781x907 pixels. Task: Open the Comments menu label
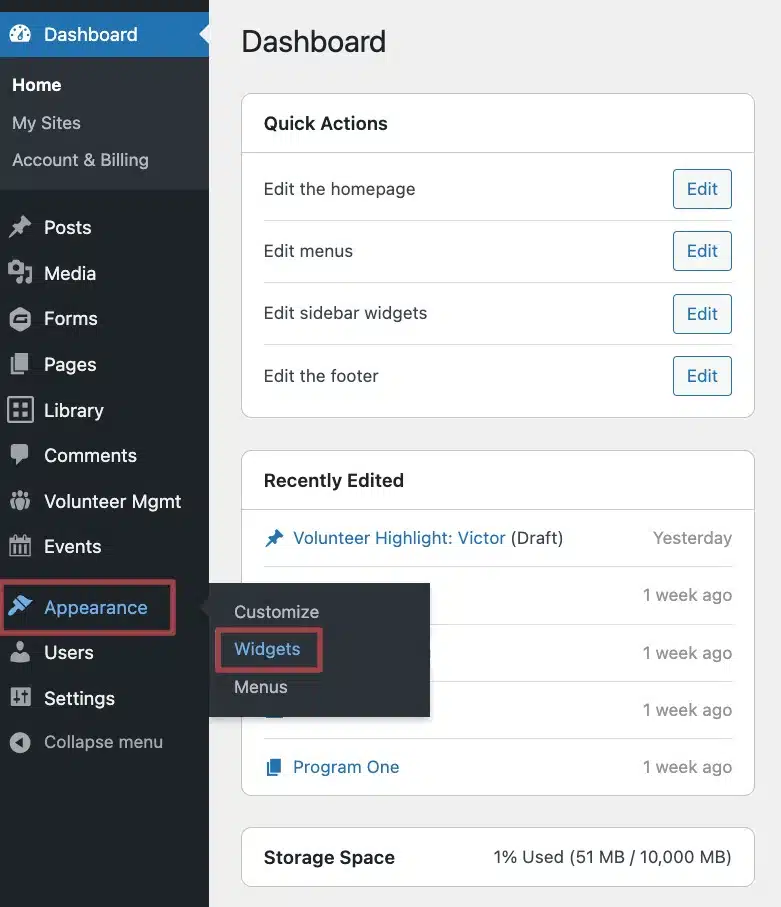tap(90, 455)
